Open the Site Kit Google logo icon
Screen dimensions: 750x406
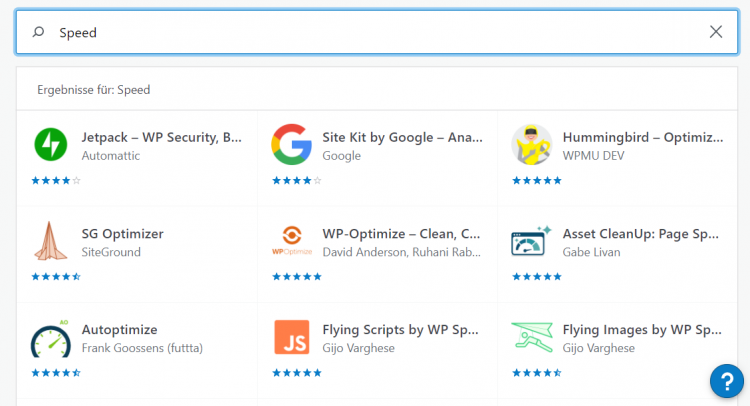[291, 144]
